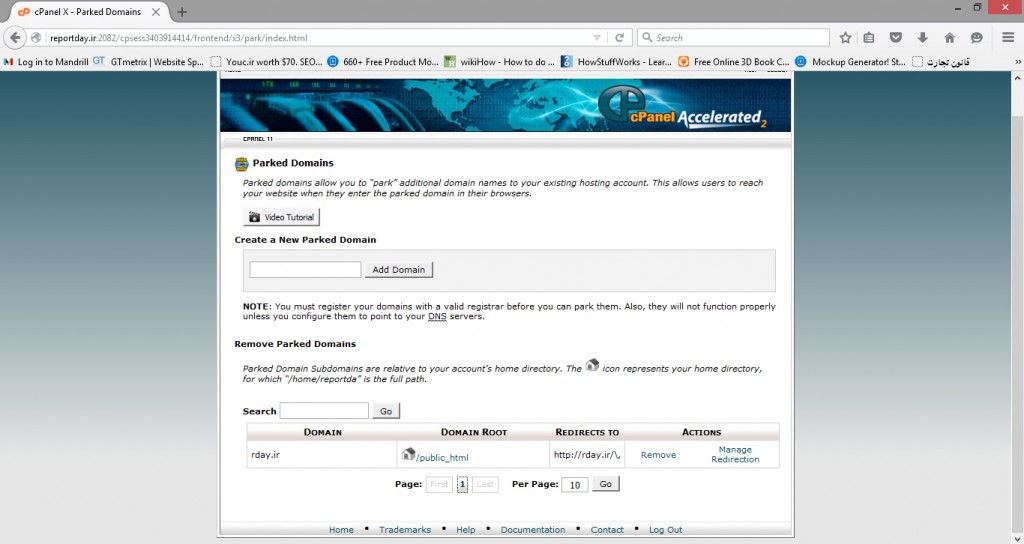Click Remove for rday.ir domain
The image size is (1024, 544).
[x=658, y=455]
